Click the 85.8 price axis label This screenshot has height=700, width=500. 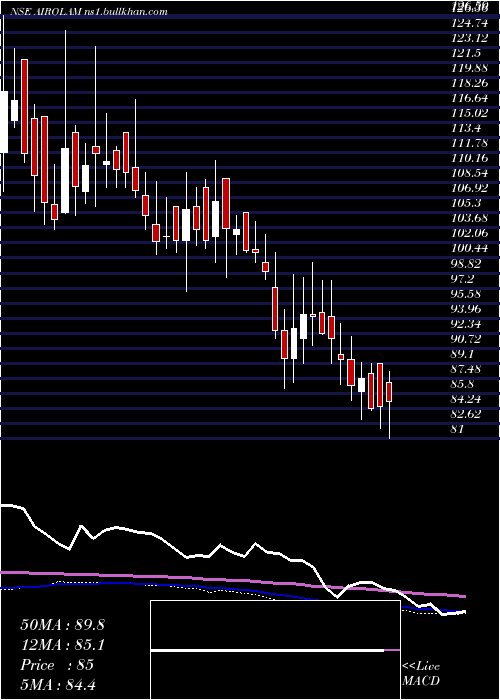(x=462, y=384)
